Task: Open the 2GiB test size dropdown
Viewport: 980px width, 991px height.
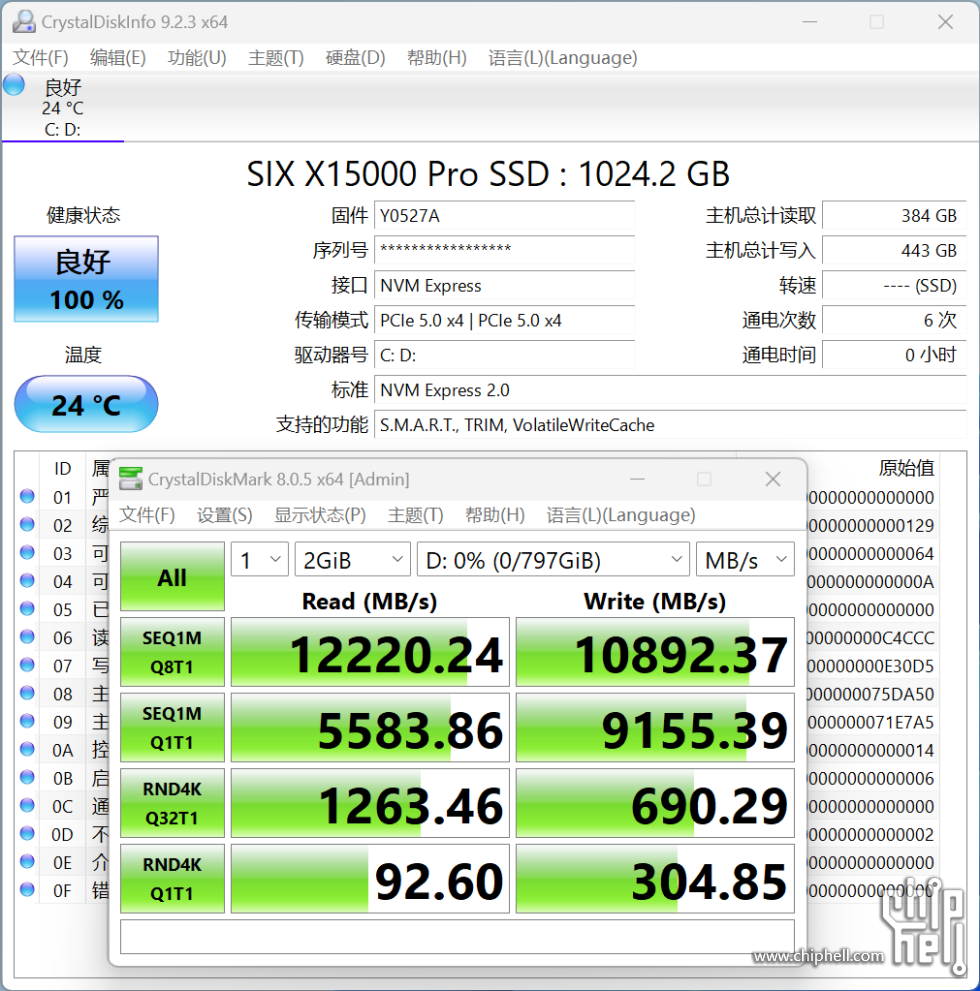Action: pos(352,560)
